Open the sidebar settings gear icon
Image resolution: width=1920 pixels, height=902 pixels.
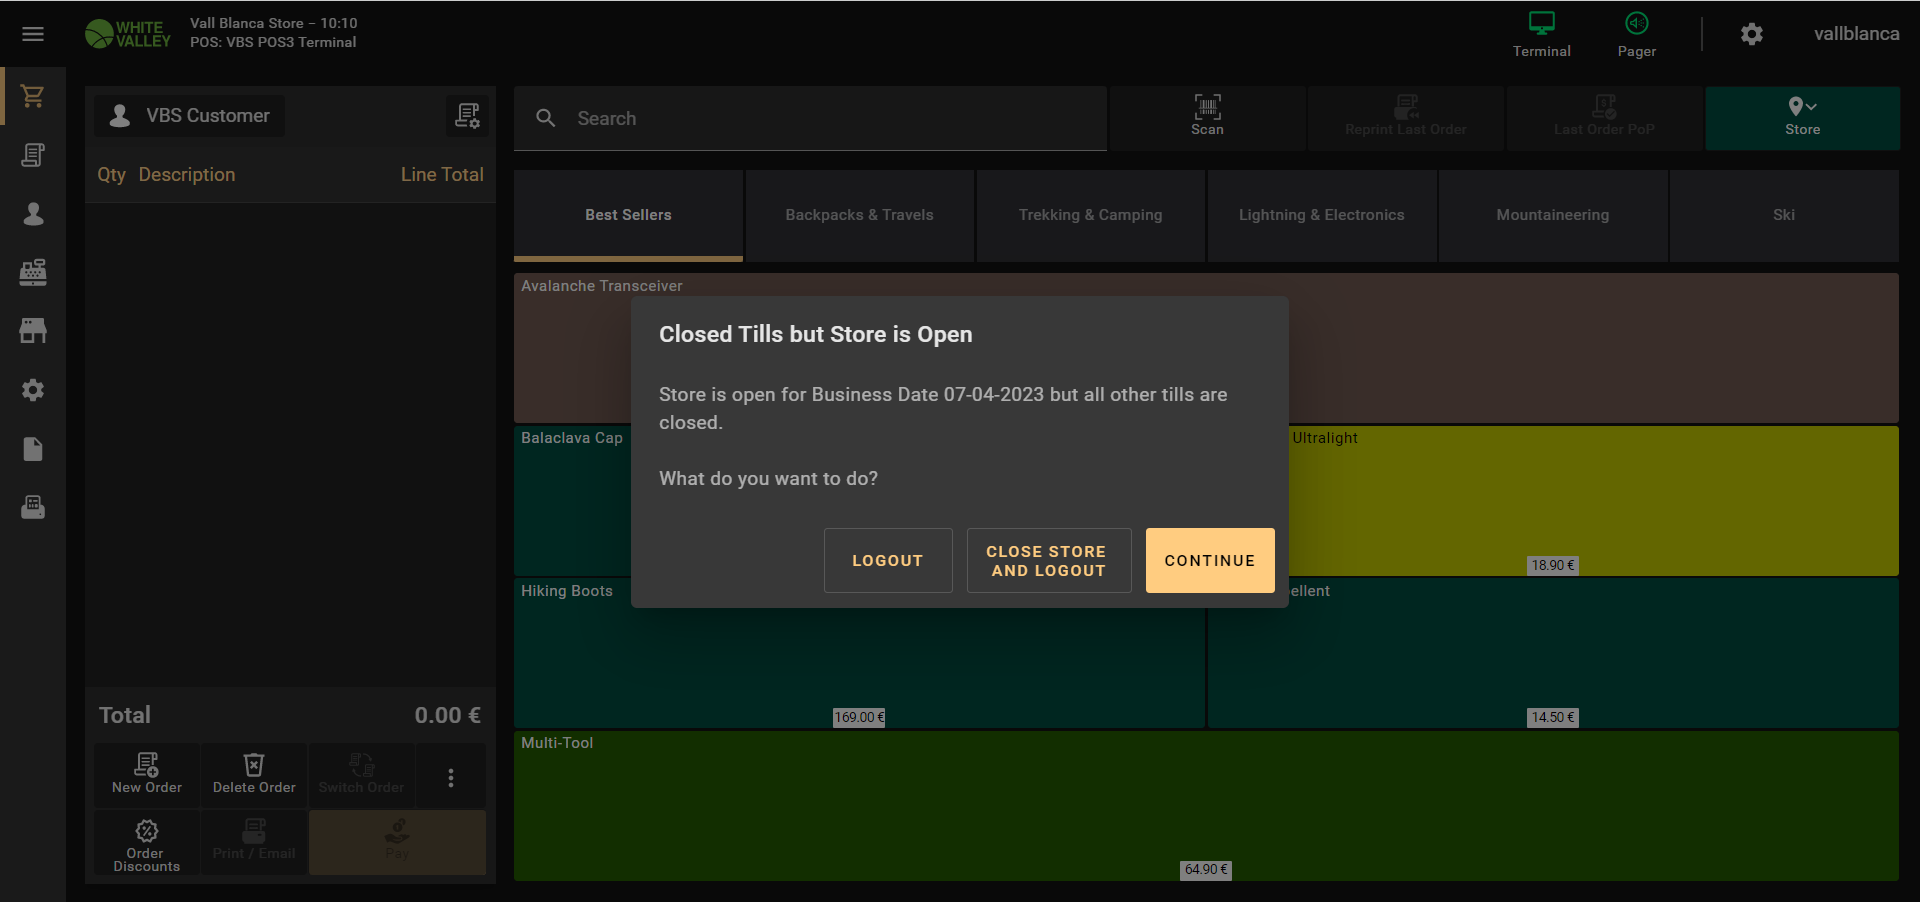coord(33,390)
